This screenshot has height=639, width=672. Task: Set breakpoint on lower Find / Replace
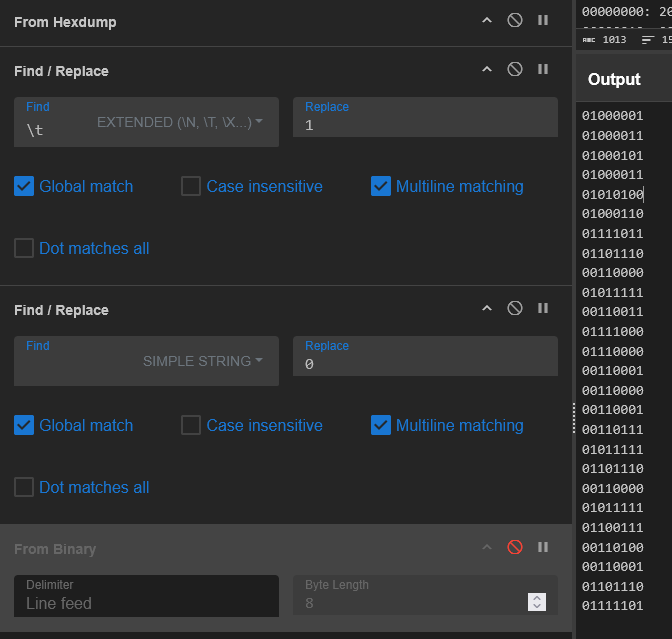(543, 308)
